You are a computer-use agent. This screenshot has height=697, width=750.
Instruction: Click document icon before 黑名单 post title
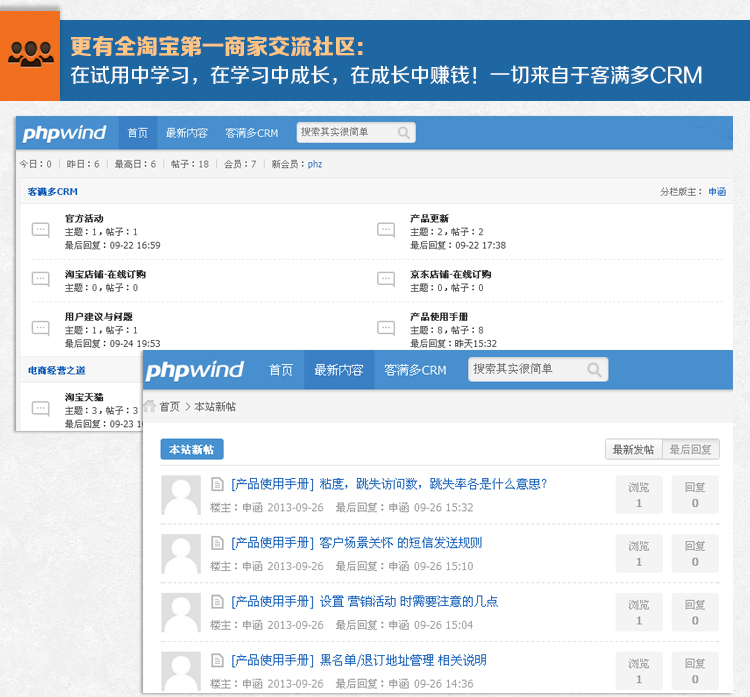coord(217,661)
